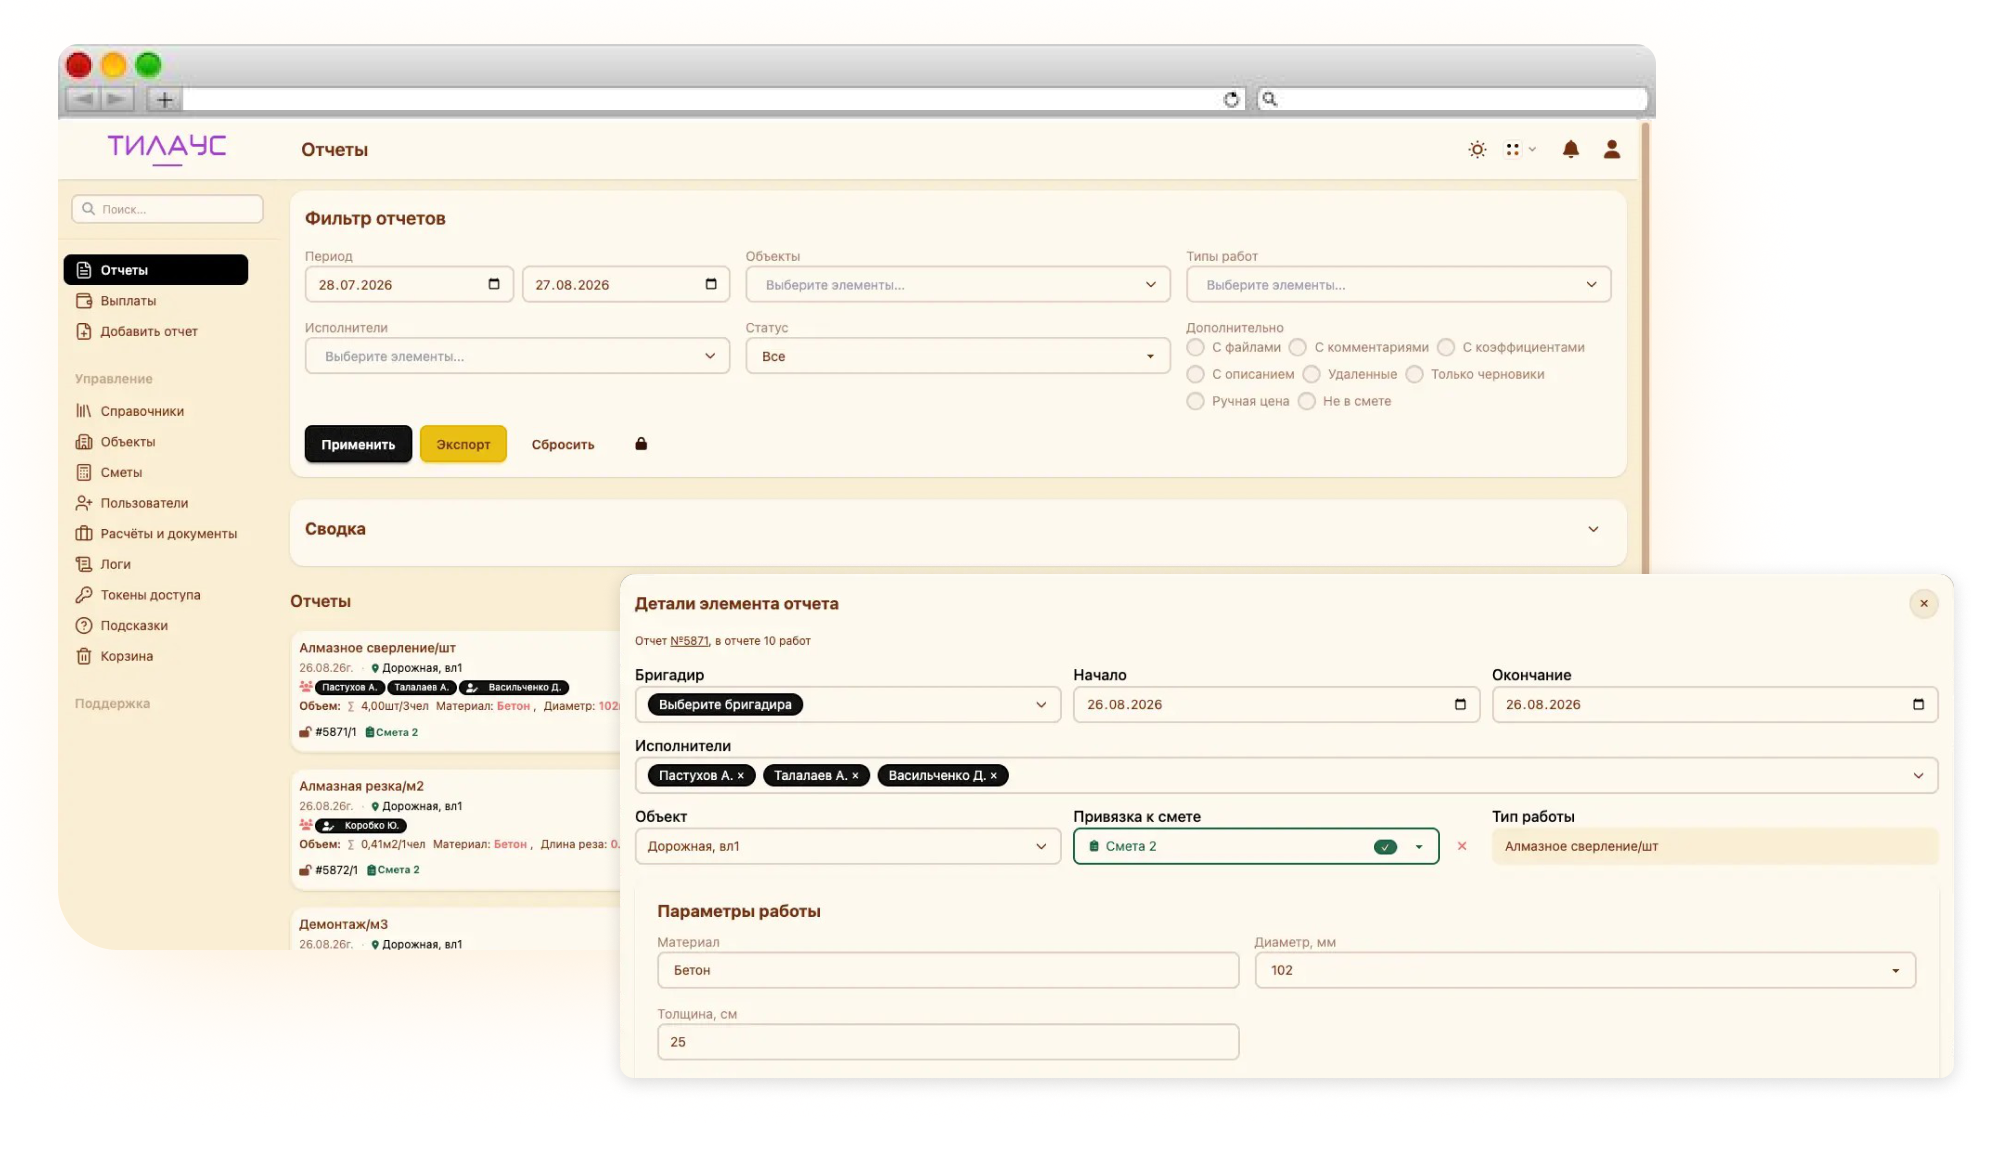Open report link №5871
The height and width of the screenshot is (1166, 2000).
pos(689,641)
